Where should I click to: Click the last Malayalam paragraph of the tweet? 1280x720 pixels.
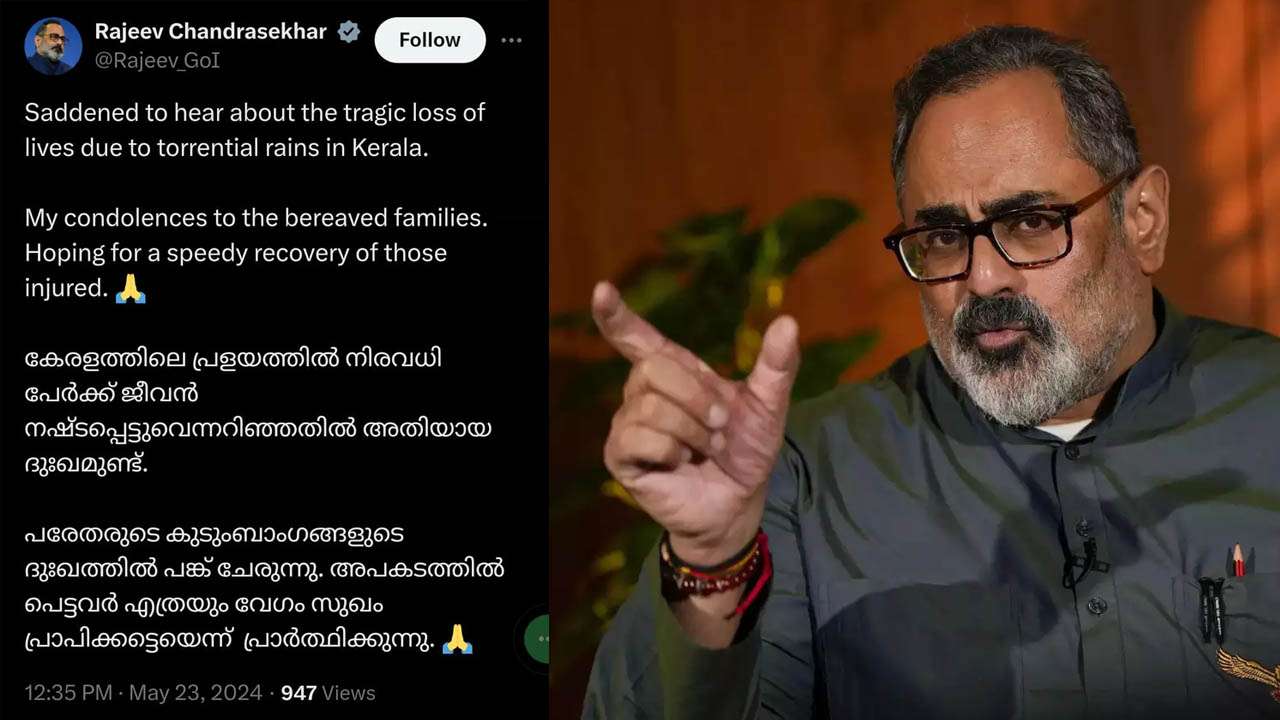(264, 587)
